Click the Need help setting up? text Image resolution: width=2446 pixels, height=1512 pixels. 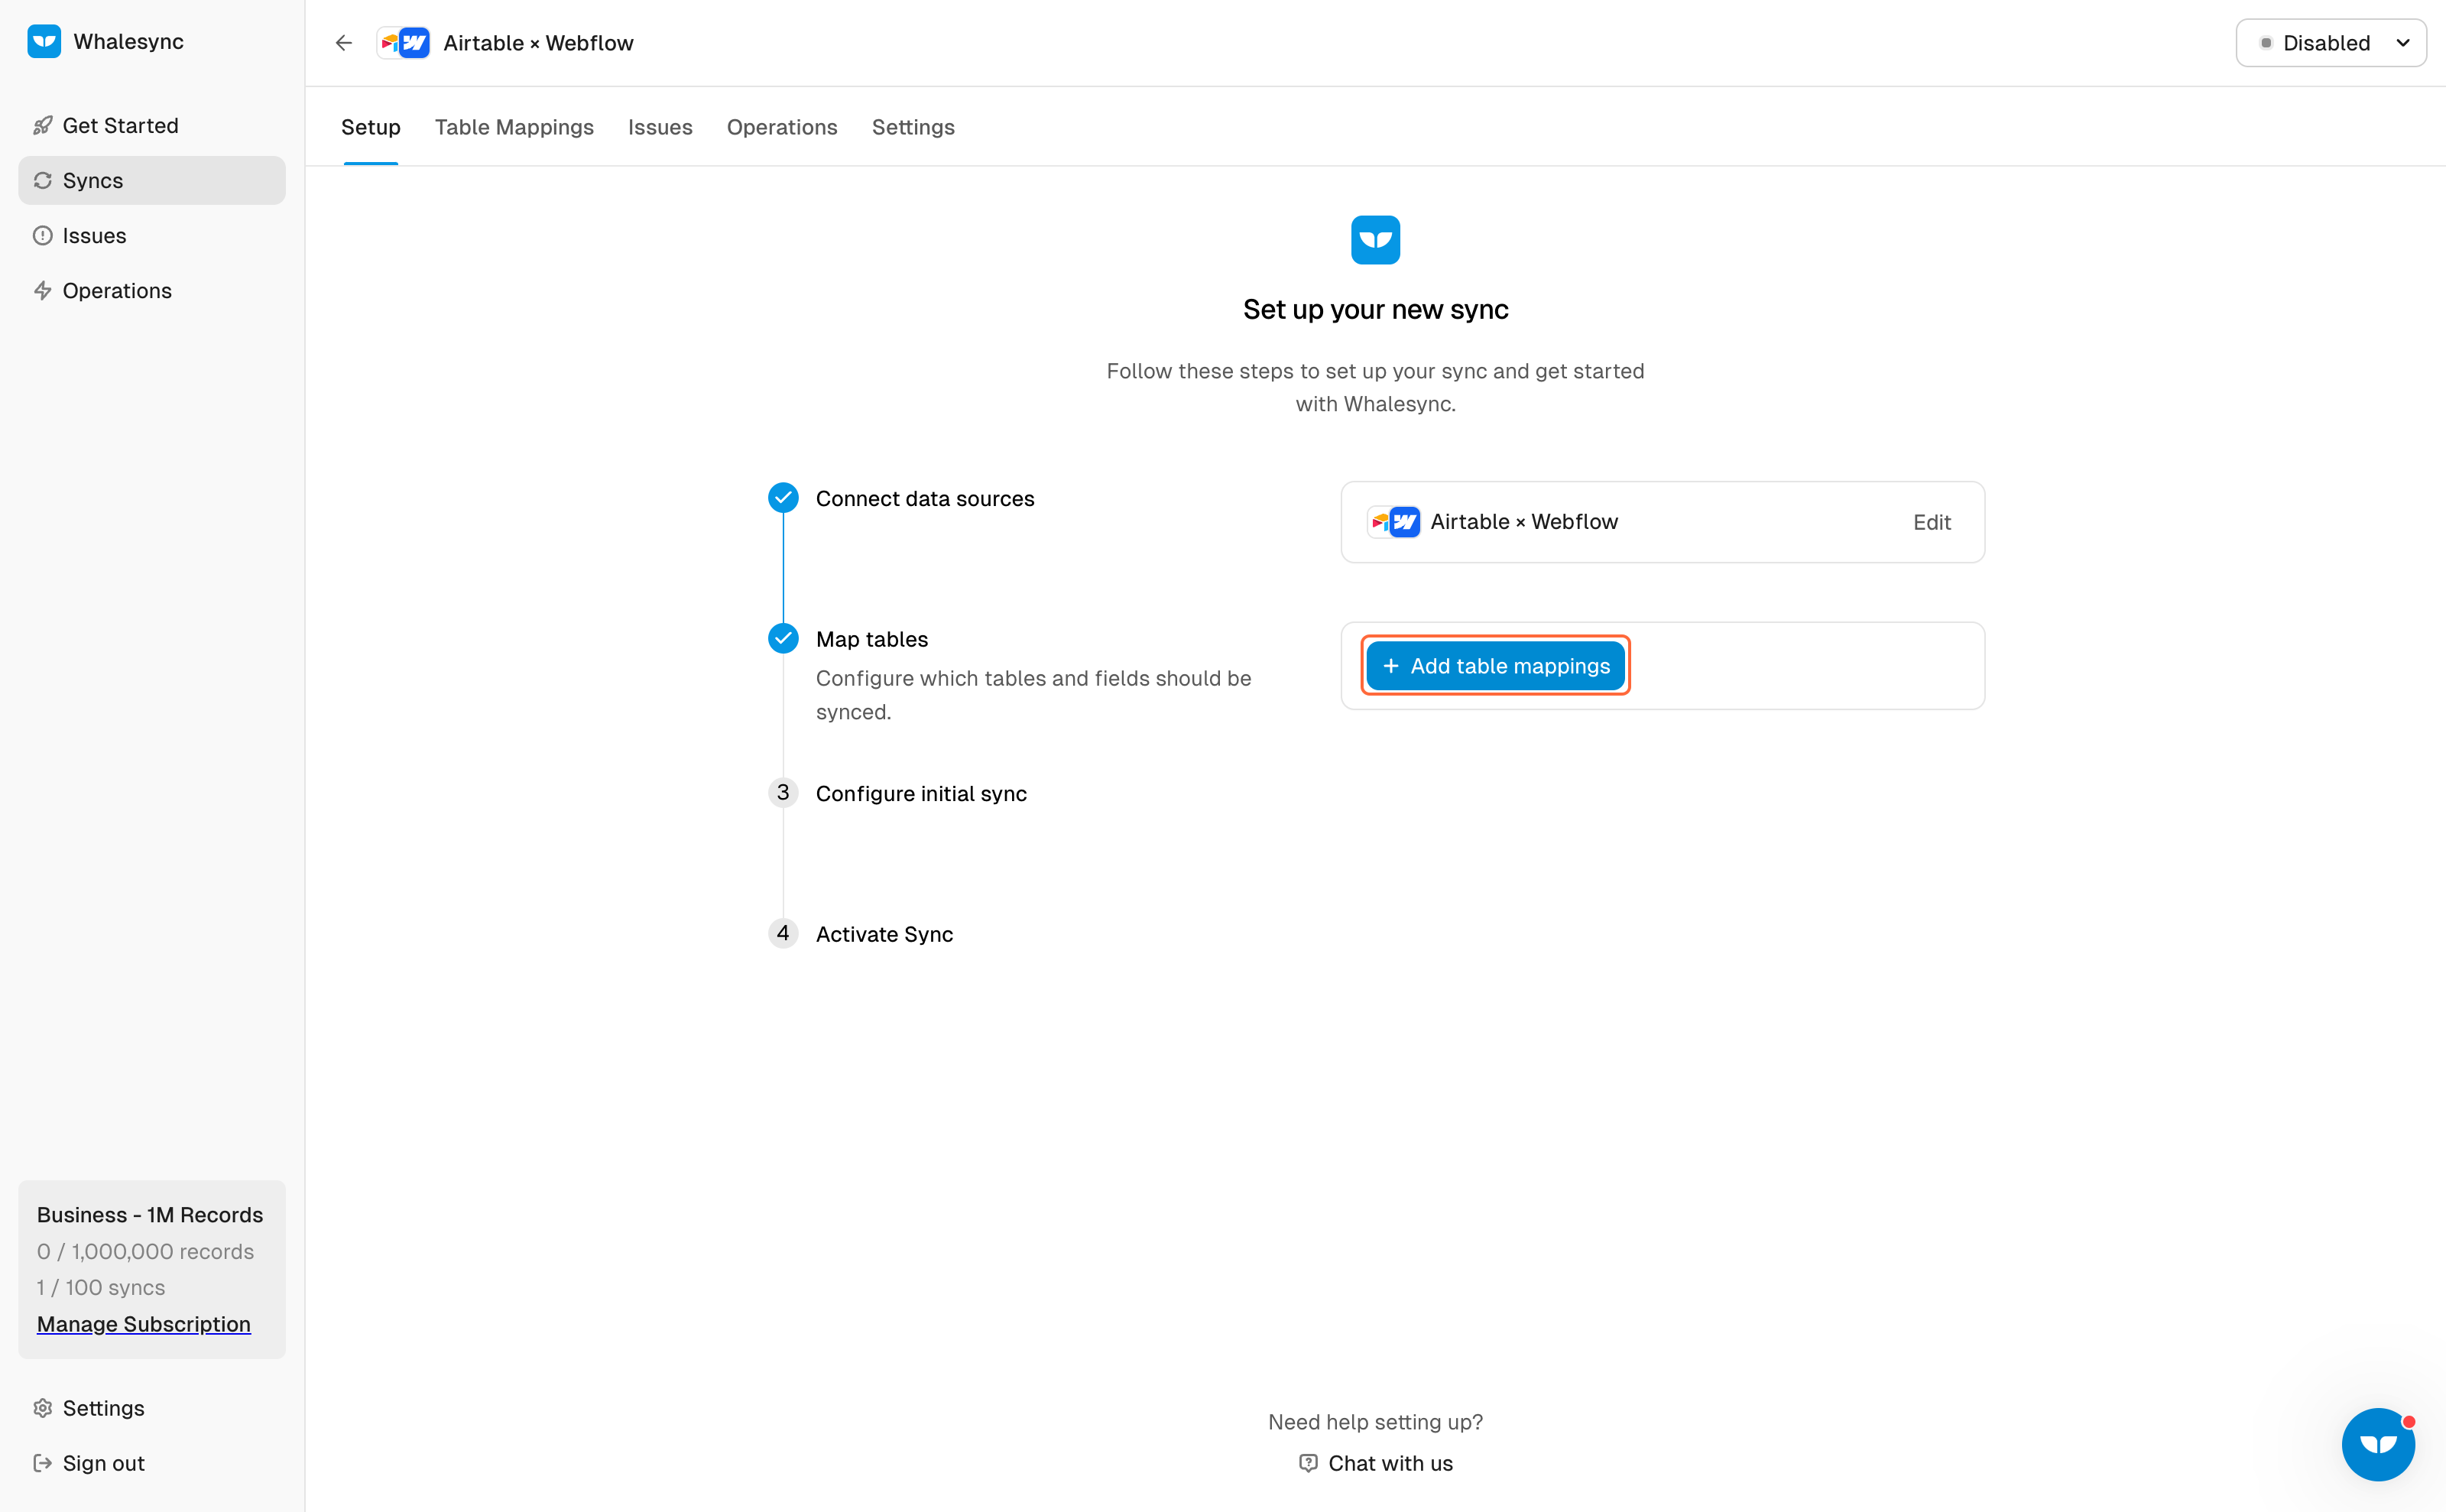tap(1375, 1422)
